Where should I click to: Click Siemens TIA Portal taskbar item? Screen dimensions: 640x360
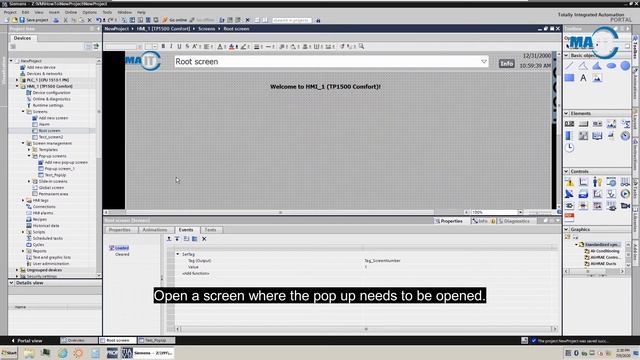coord(147,353)
